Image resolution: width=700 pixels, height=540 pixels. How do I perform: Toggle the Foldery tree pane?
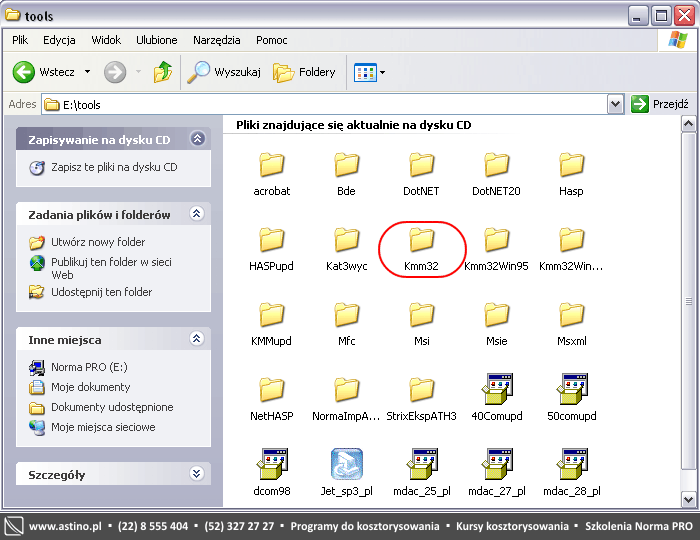(x=304, y=72)
